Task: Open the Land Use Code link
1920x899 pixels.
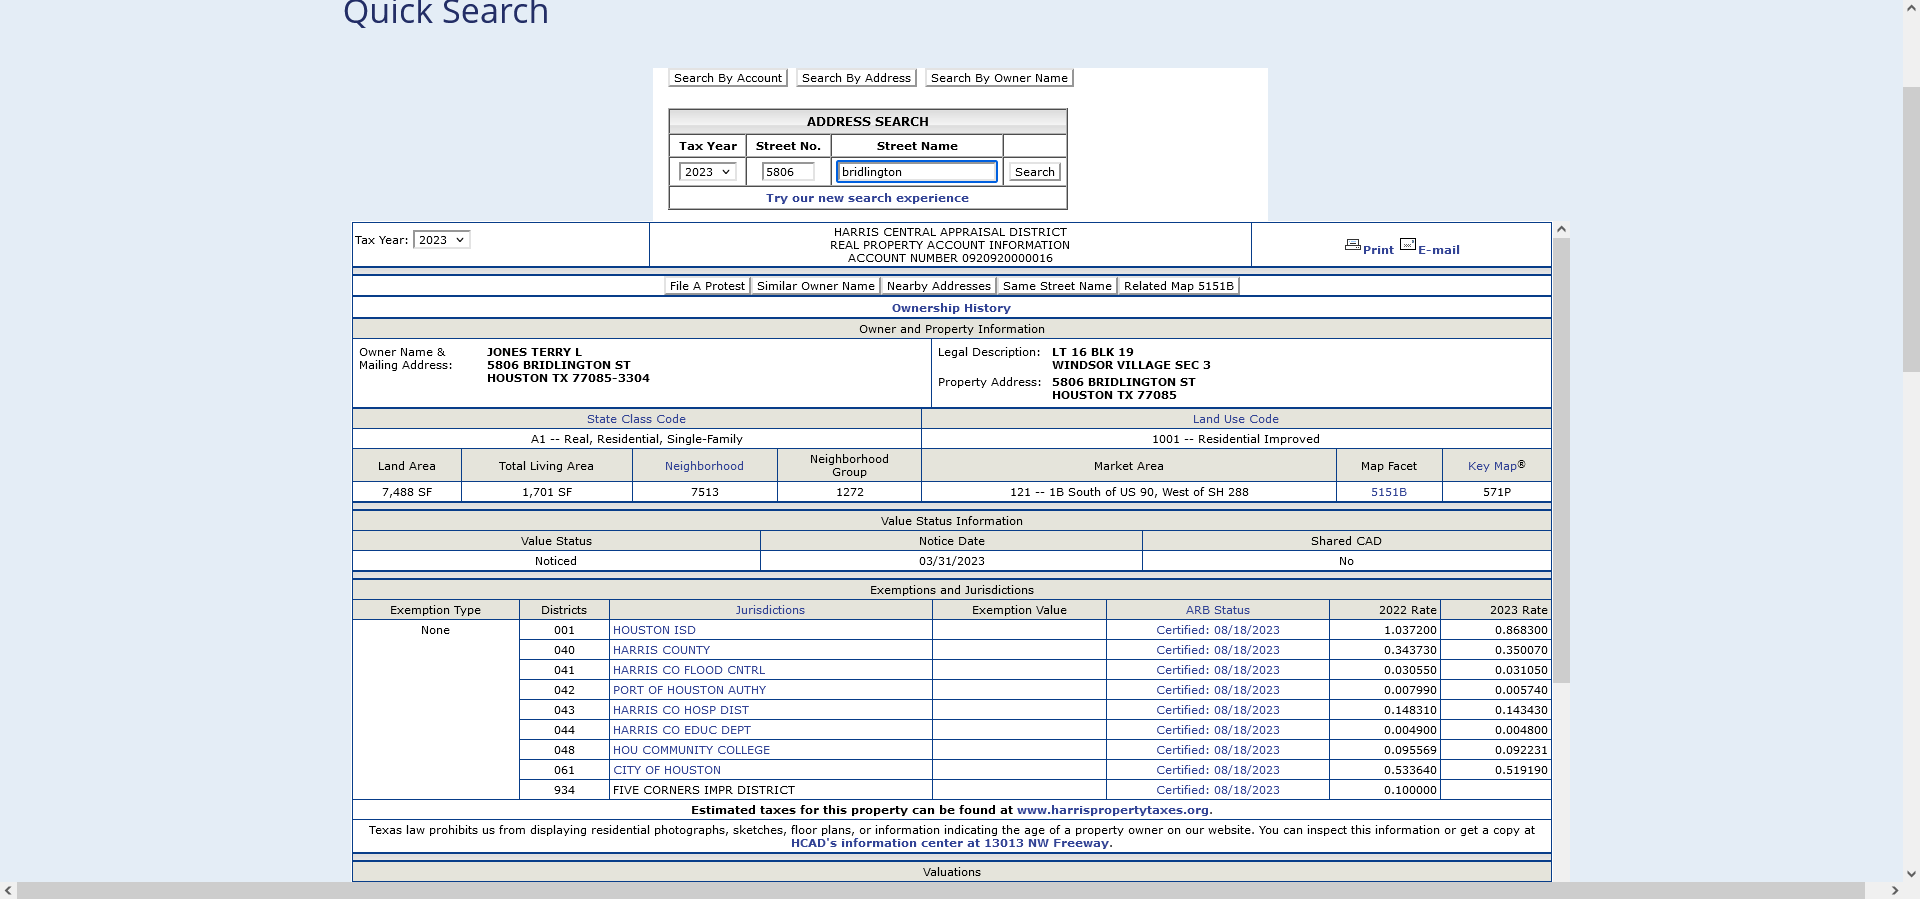Action: (x=1235, y=419)
